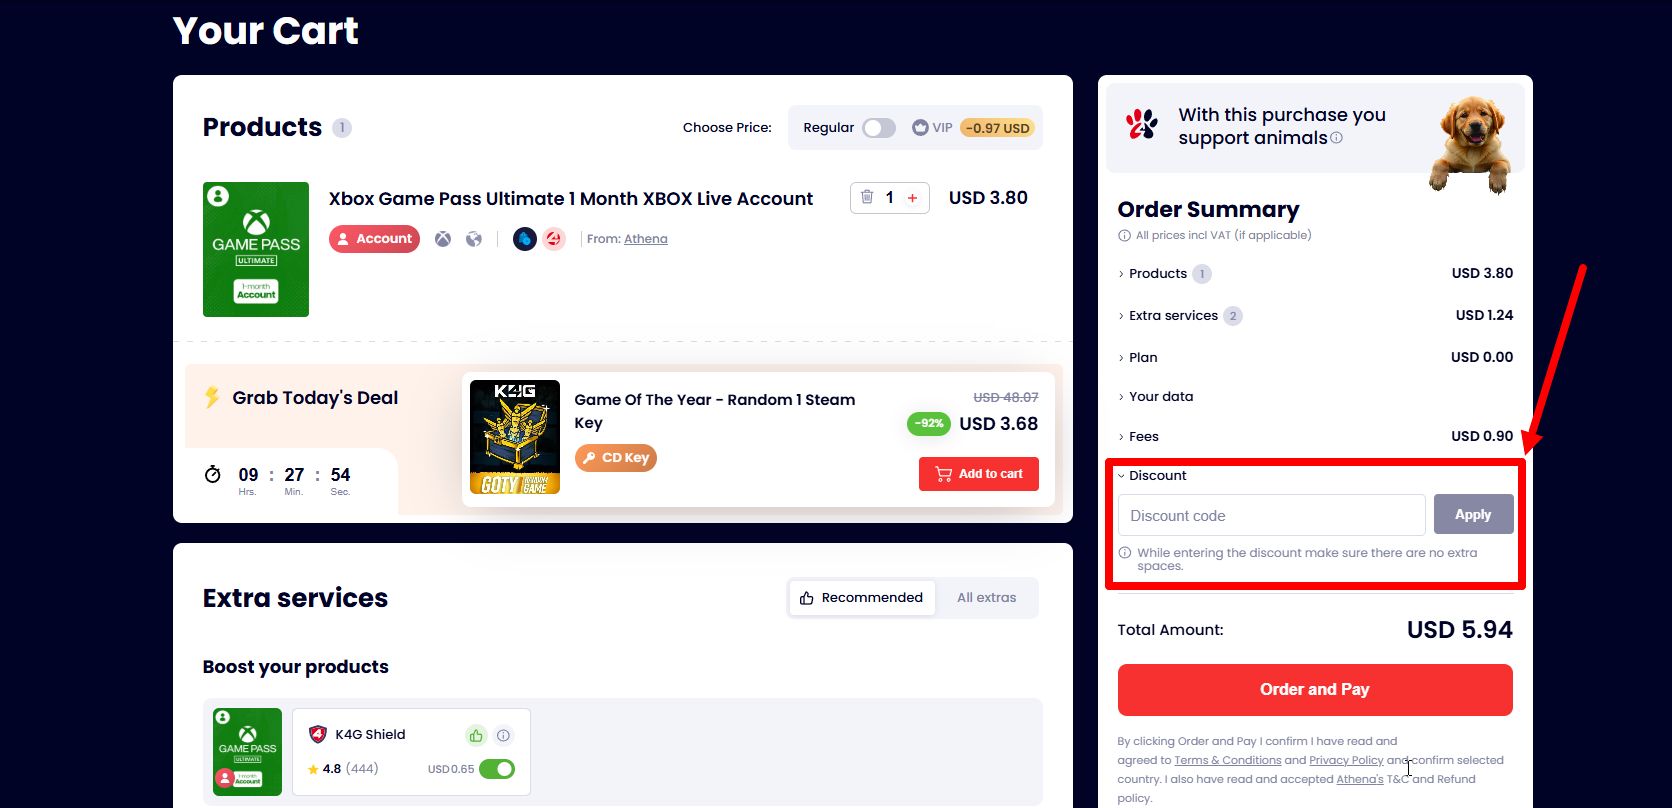
Task: Collapse the Discount section
Action: click(1152, 476)
